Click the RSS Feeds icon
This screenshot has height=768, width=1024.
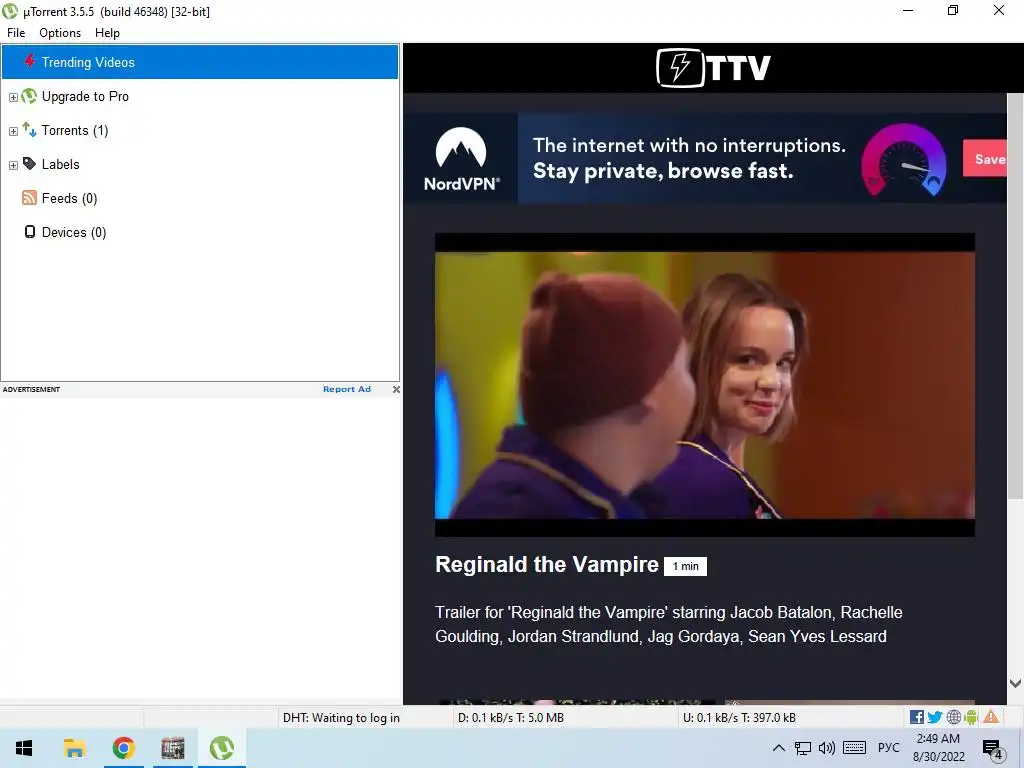click(29, 198)
